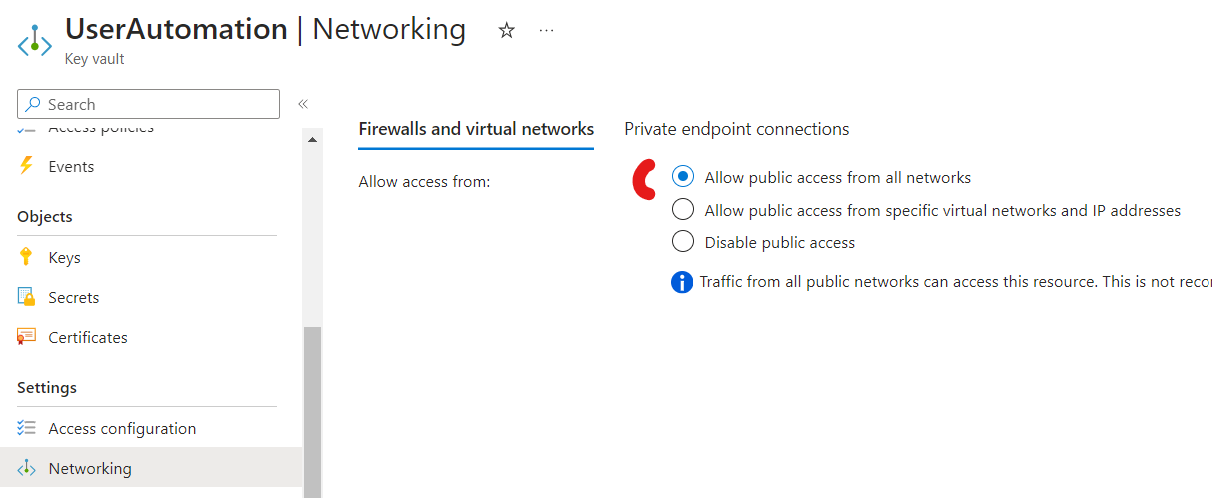Click the Access configuration checklist icon

[x=26, y=428]
